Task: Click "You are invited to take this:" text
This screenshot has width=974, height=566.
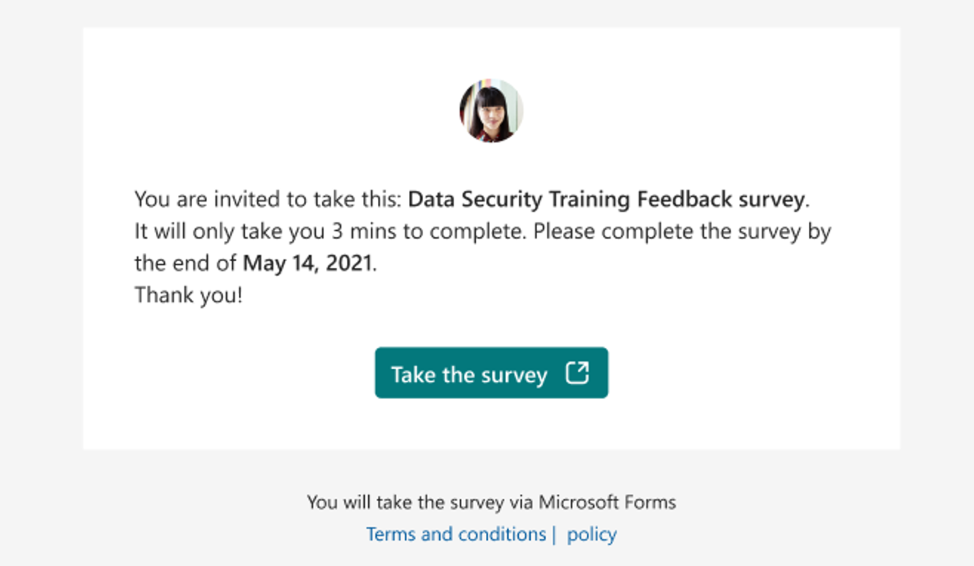Action: (x=268, y=199)
